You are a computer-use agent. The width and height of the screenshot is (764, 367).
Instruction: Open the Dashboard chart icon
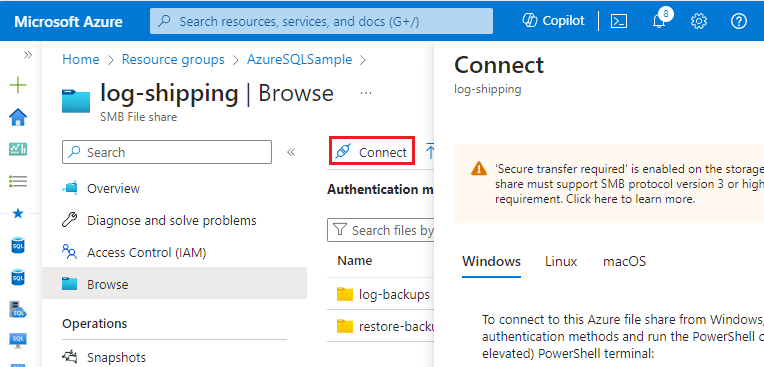tap(18, 149)
